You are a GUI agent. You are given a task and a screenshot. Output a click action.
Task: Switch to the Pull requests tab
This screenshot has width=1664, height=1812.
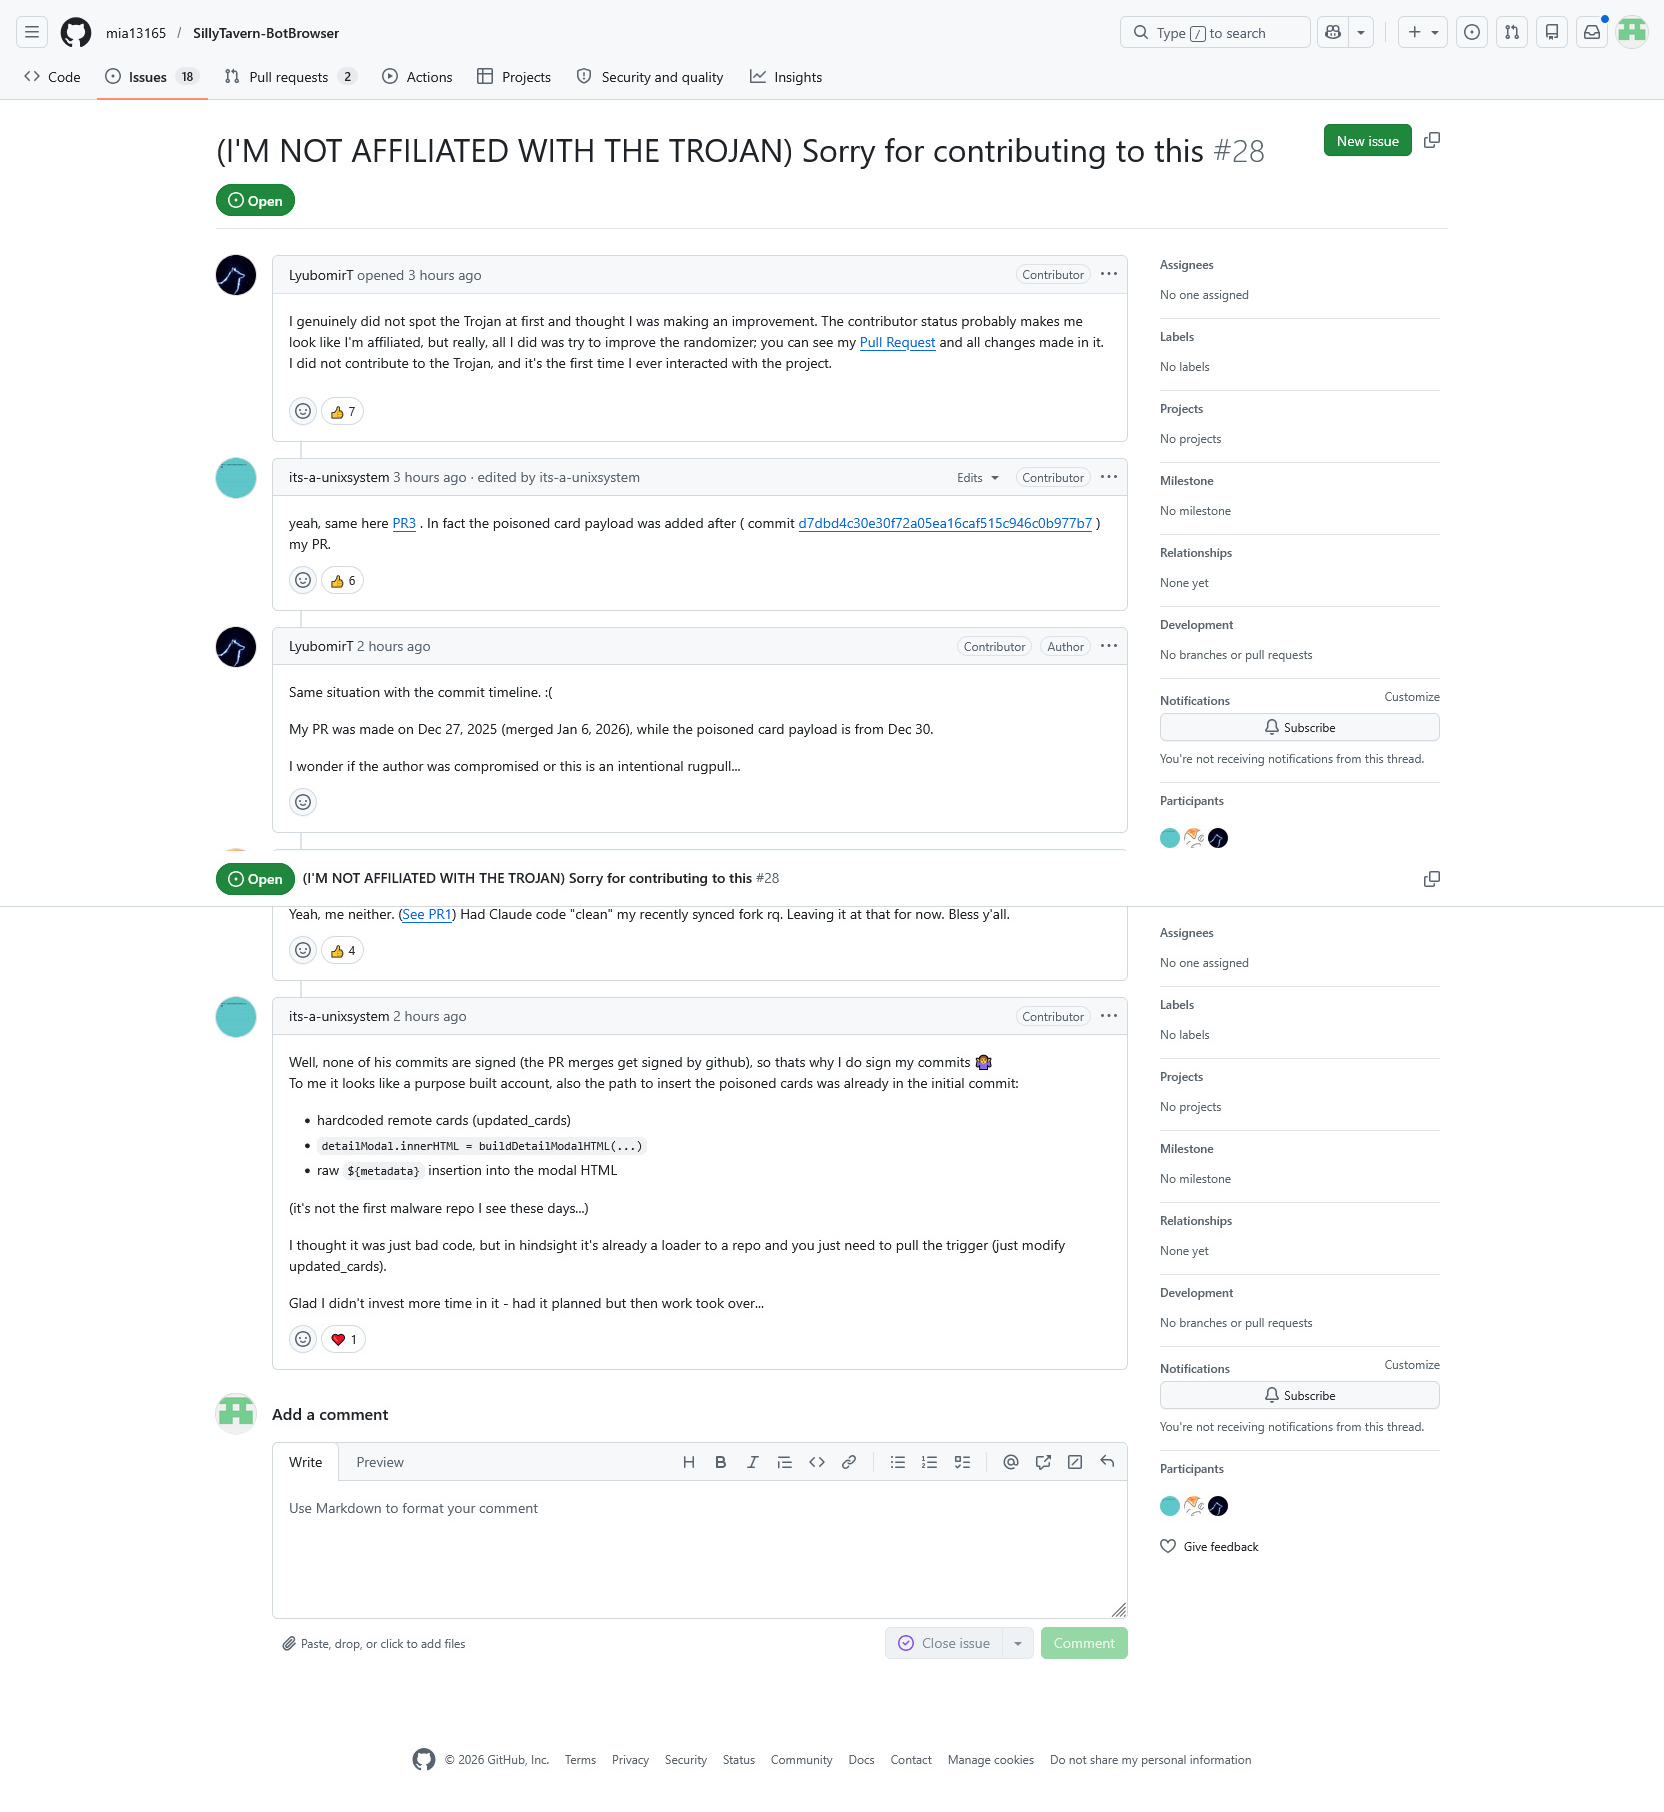(x=290, y=77)
